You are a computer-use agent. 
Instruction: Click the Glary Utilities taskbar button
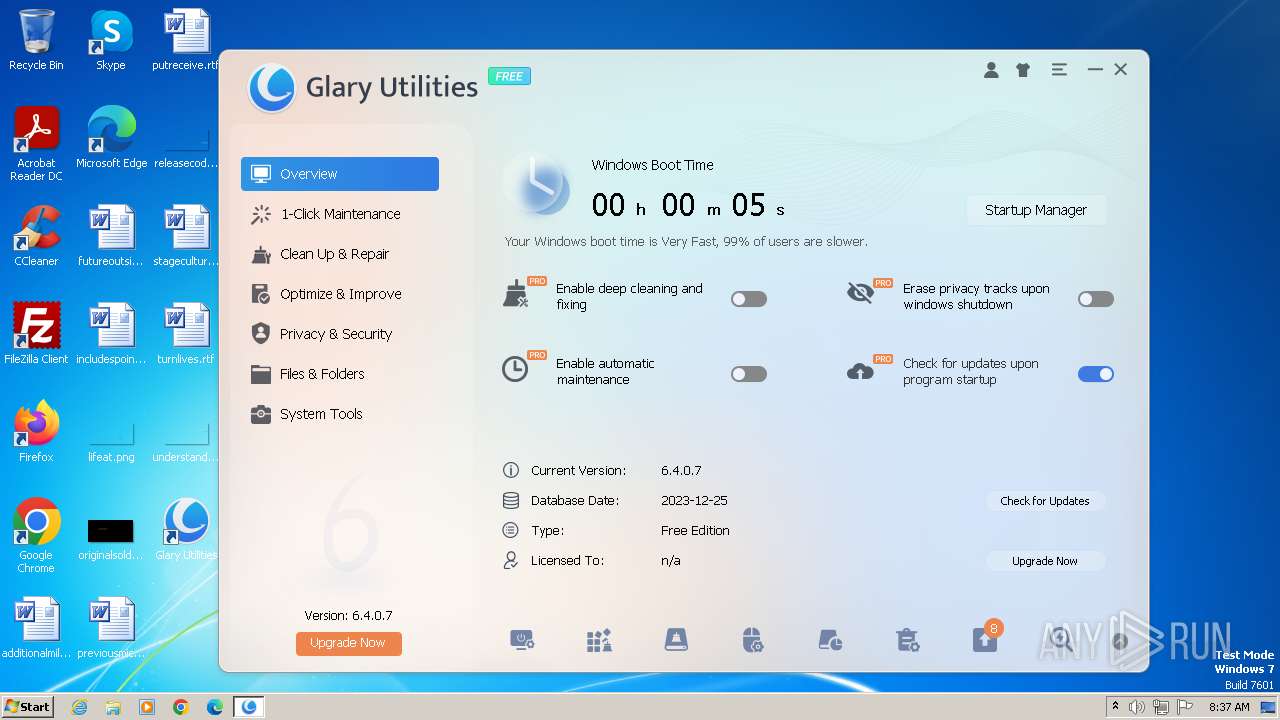tap(249, 707)
